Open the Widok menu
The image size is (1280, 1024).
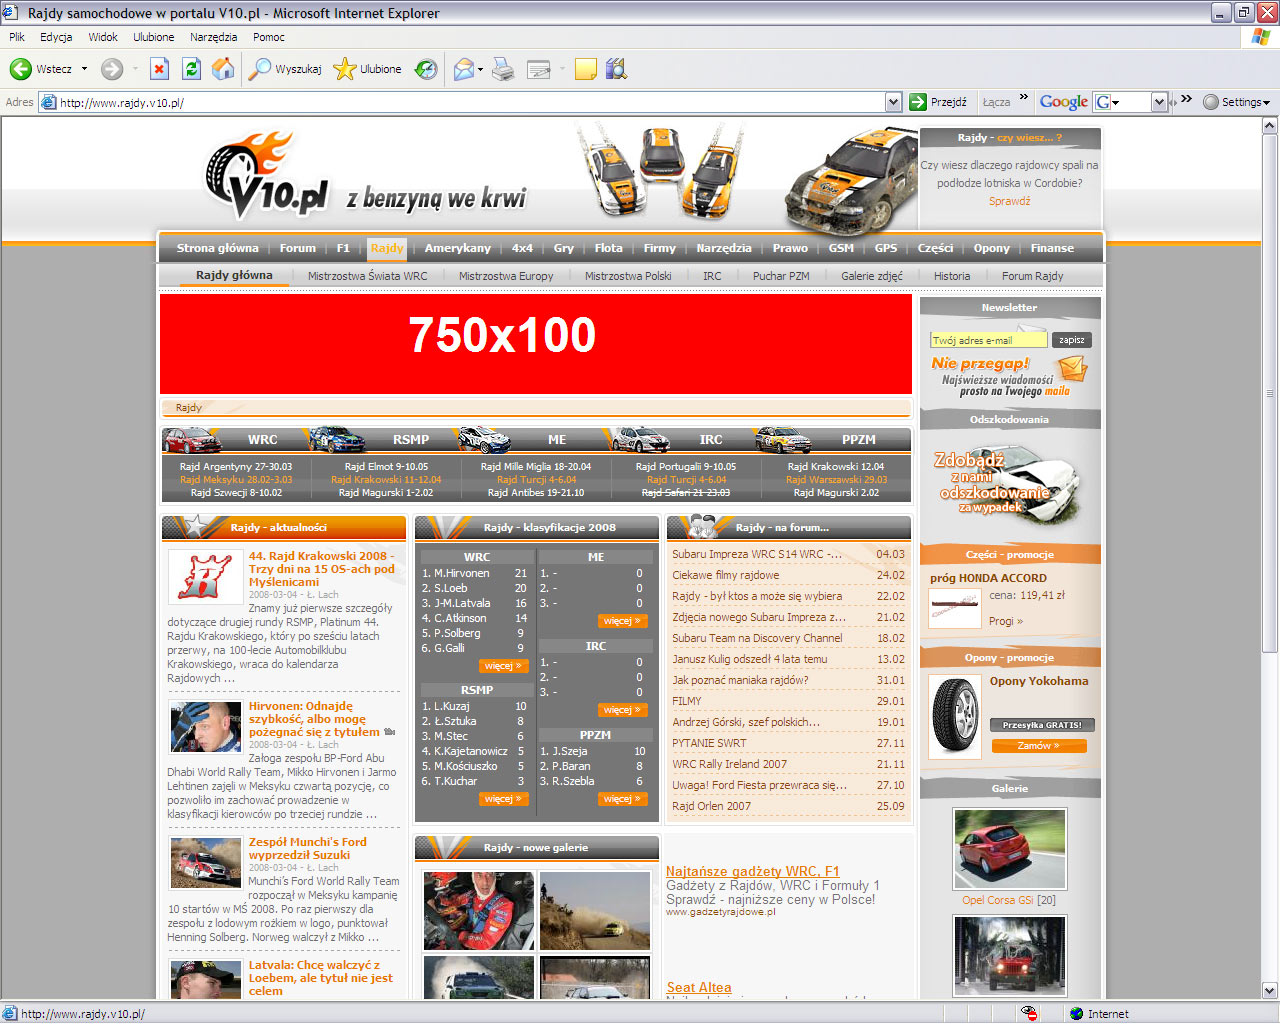(x=103, y=37)
